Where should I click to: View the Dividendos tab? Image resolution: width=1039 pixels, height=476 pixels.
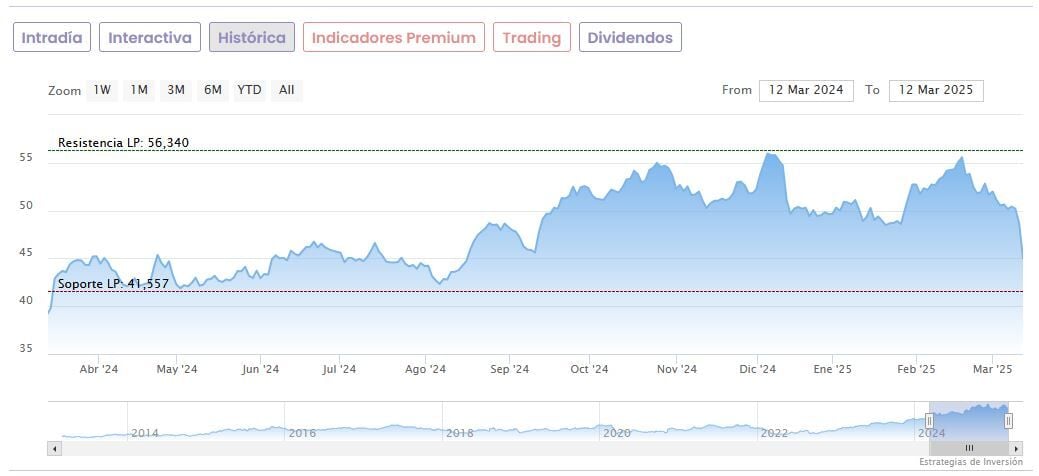click(x=631, y=38)
